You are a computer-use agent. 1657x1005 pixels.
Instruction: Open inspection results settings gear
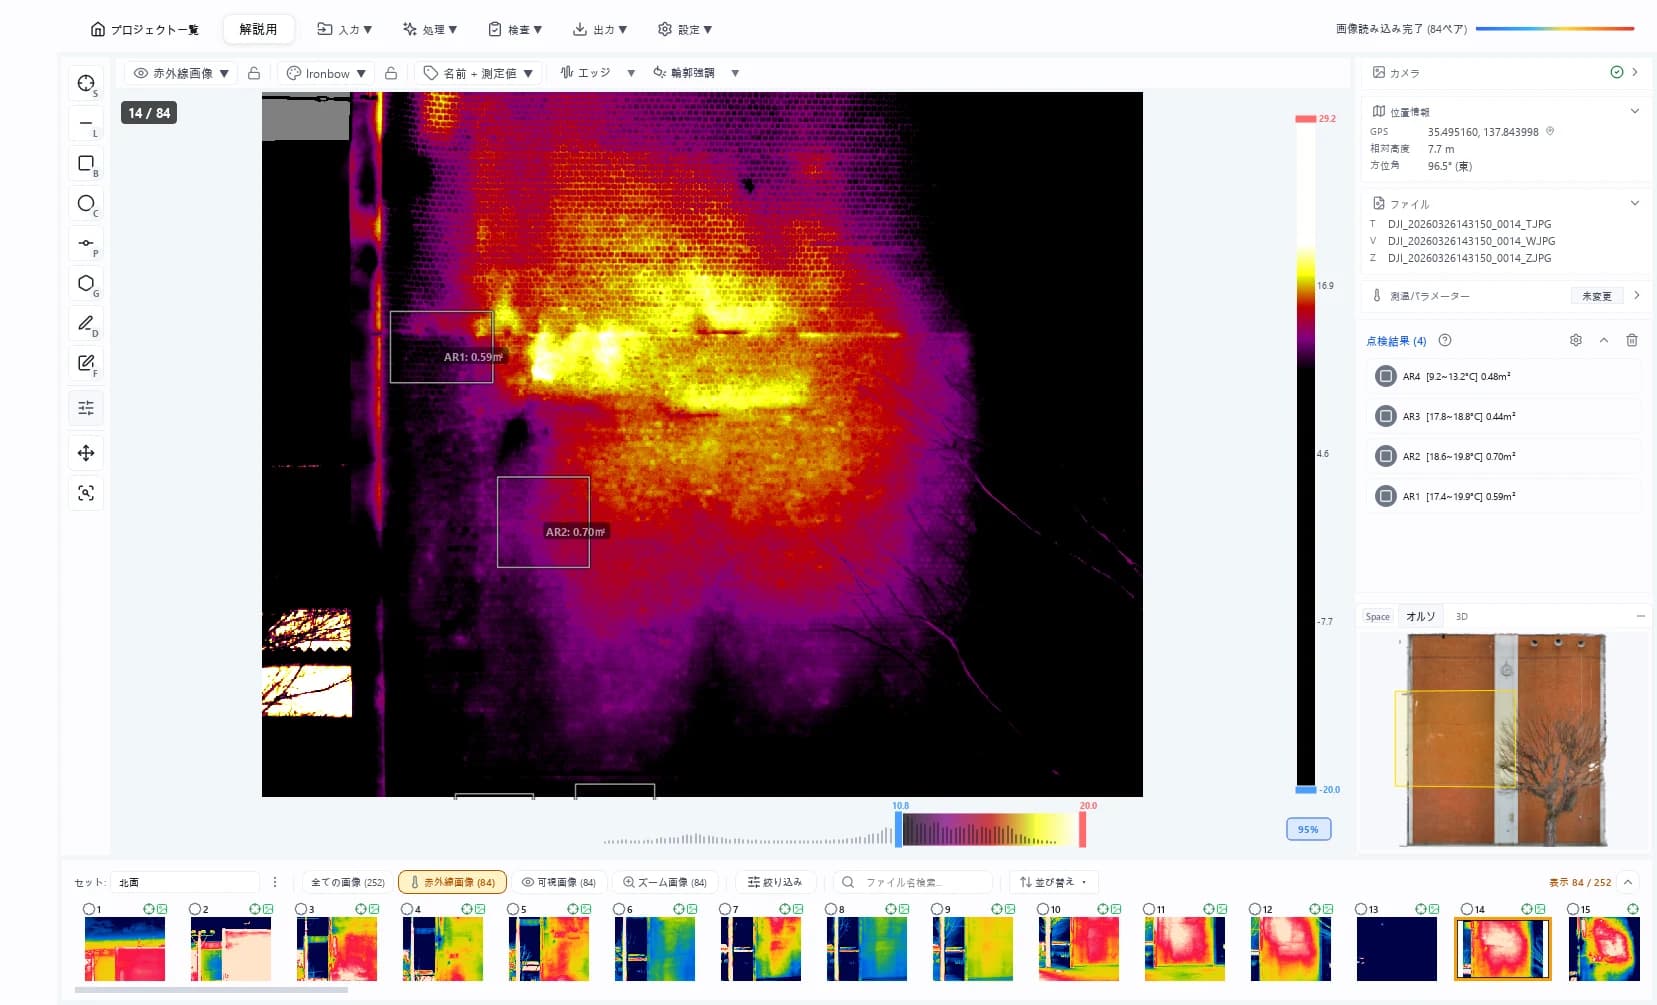1576,340
